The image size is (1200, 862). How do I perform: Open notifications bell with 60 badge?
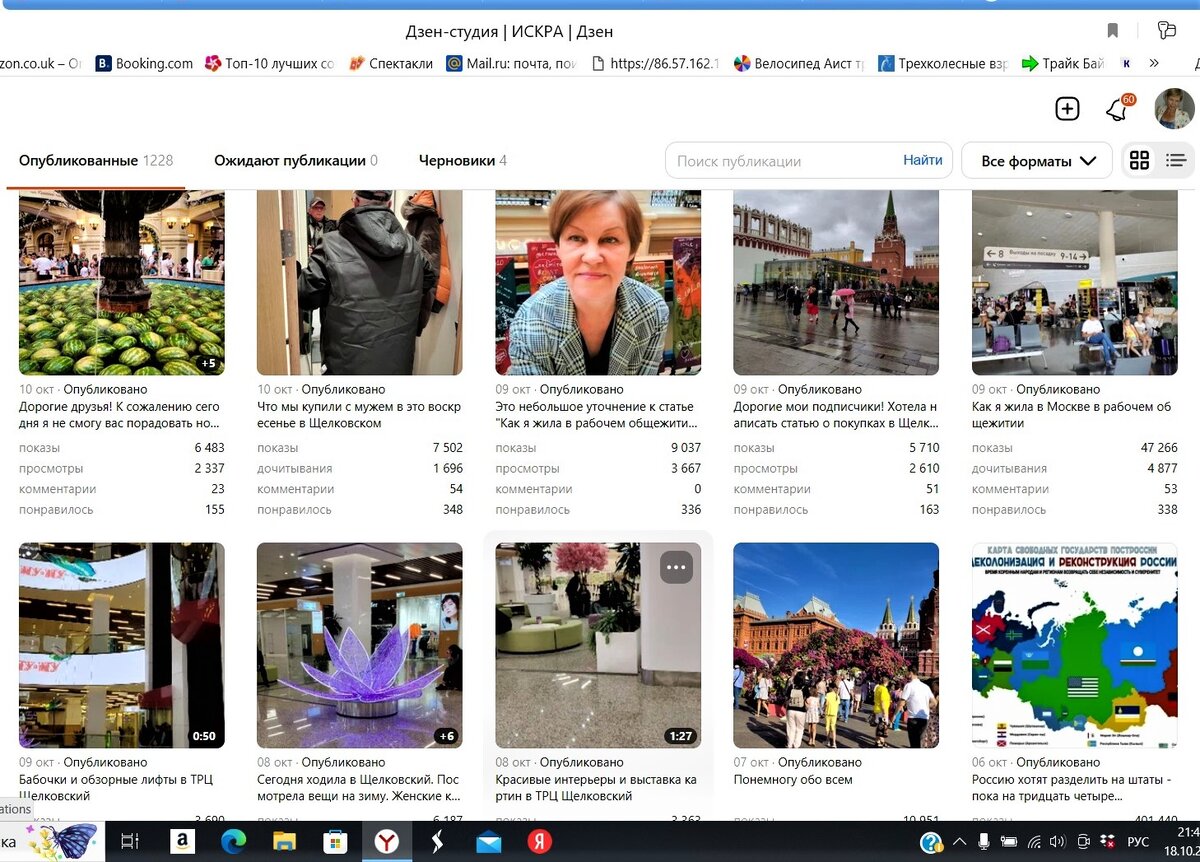click(x=1118, y=109)
